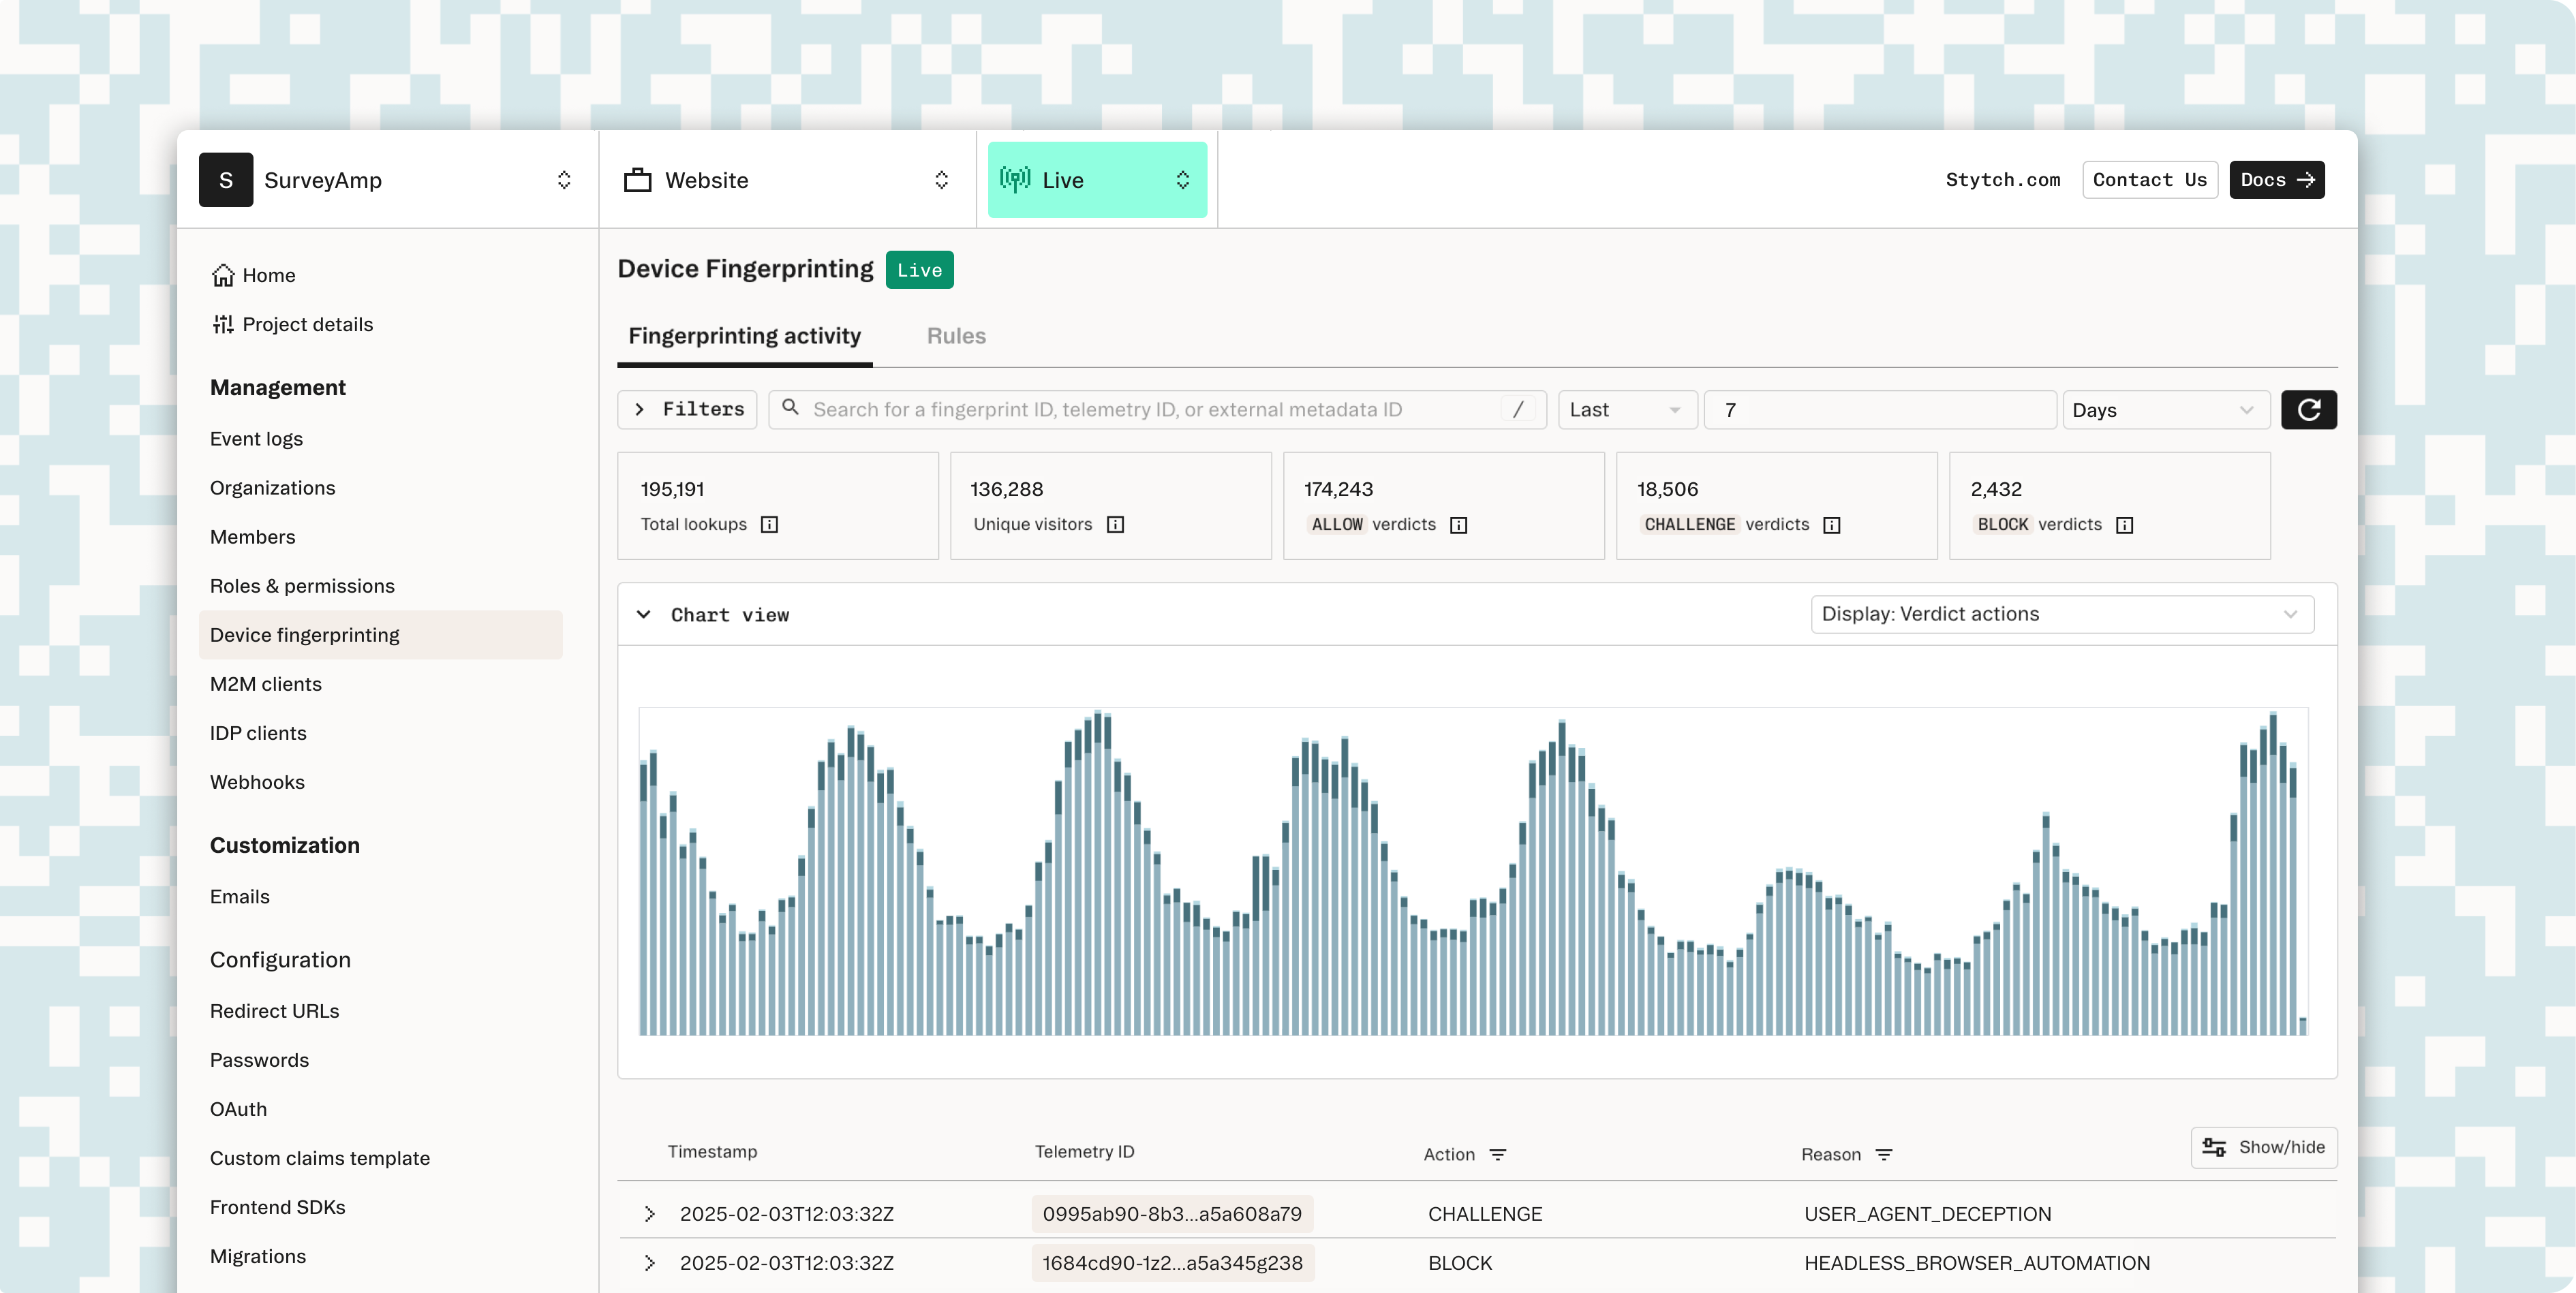Click the refresh data button

[x=2308, y=410]
